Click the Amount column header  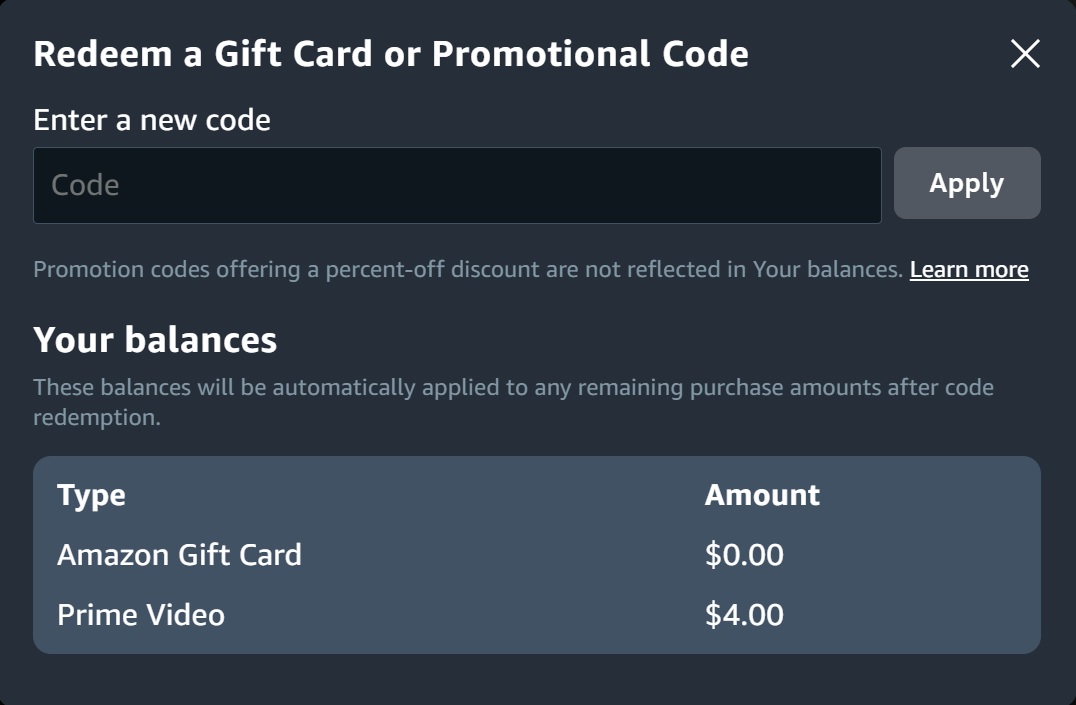point(762,495)
